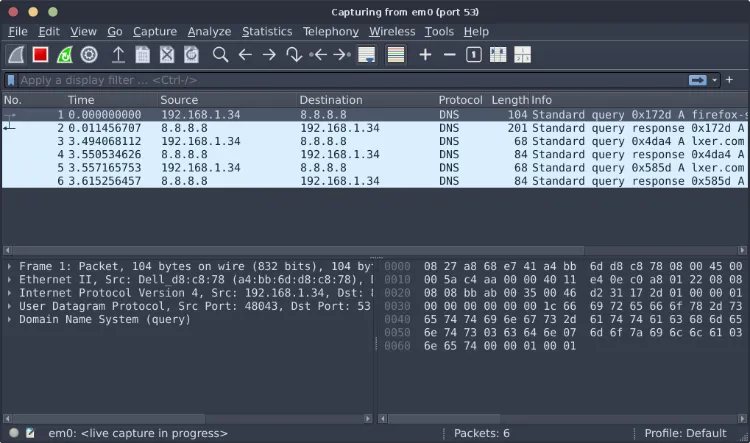Expand Domain Name System query details

tap(9, 319)
